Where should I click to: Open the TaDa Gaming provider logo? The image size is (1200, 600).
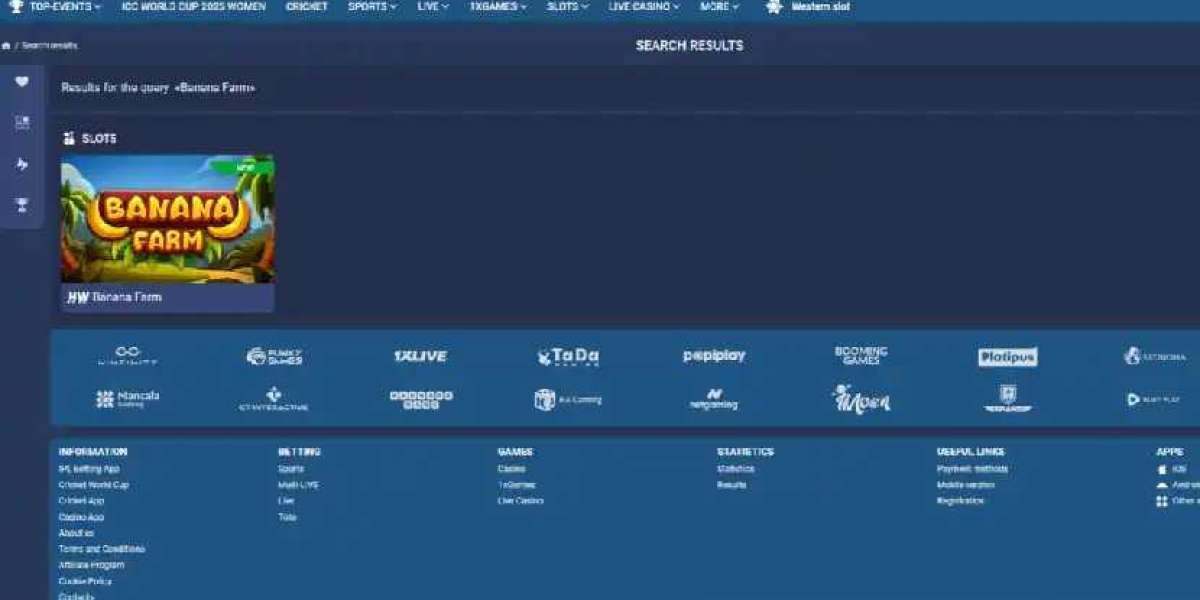click(567, 357)
